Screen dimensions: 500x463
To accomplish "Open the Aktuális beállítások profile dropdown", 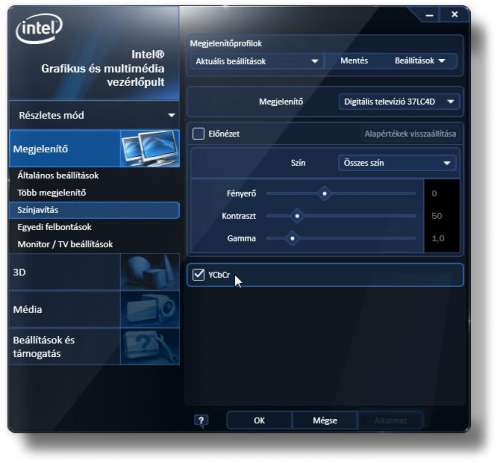I will (x=256, y=61).
